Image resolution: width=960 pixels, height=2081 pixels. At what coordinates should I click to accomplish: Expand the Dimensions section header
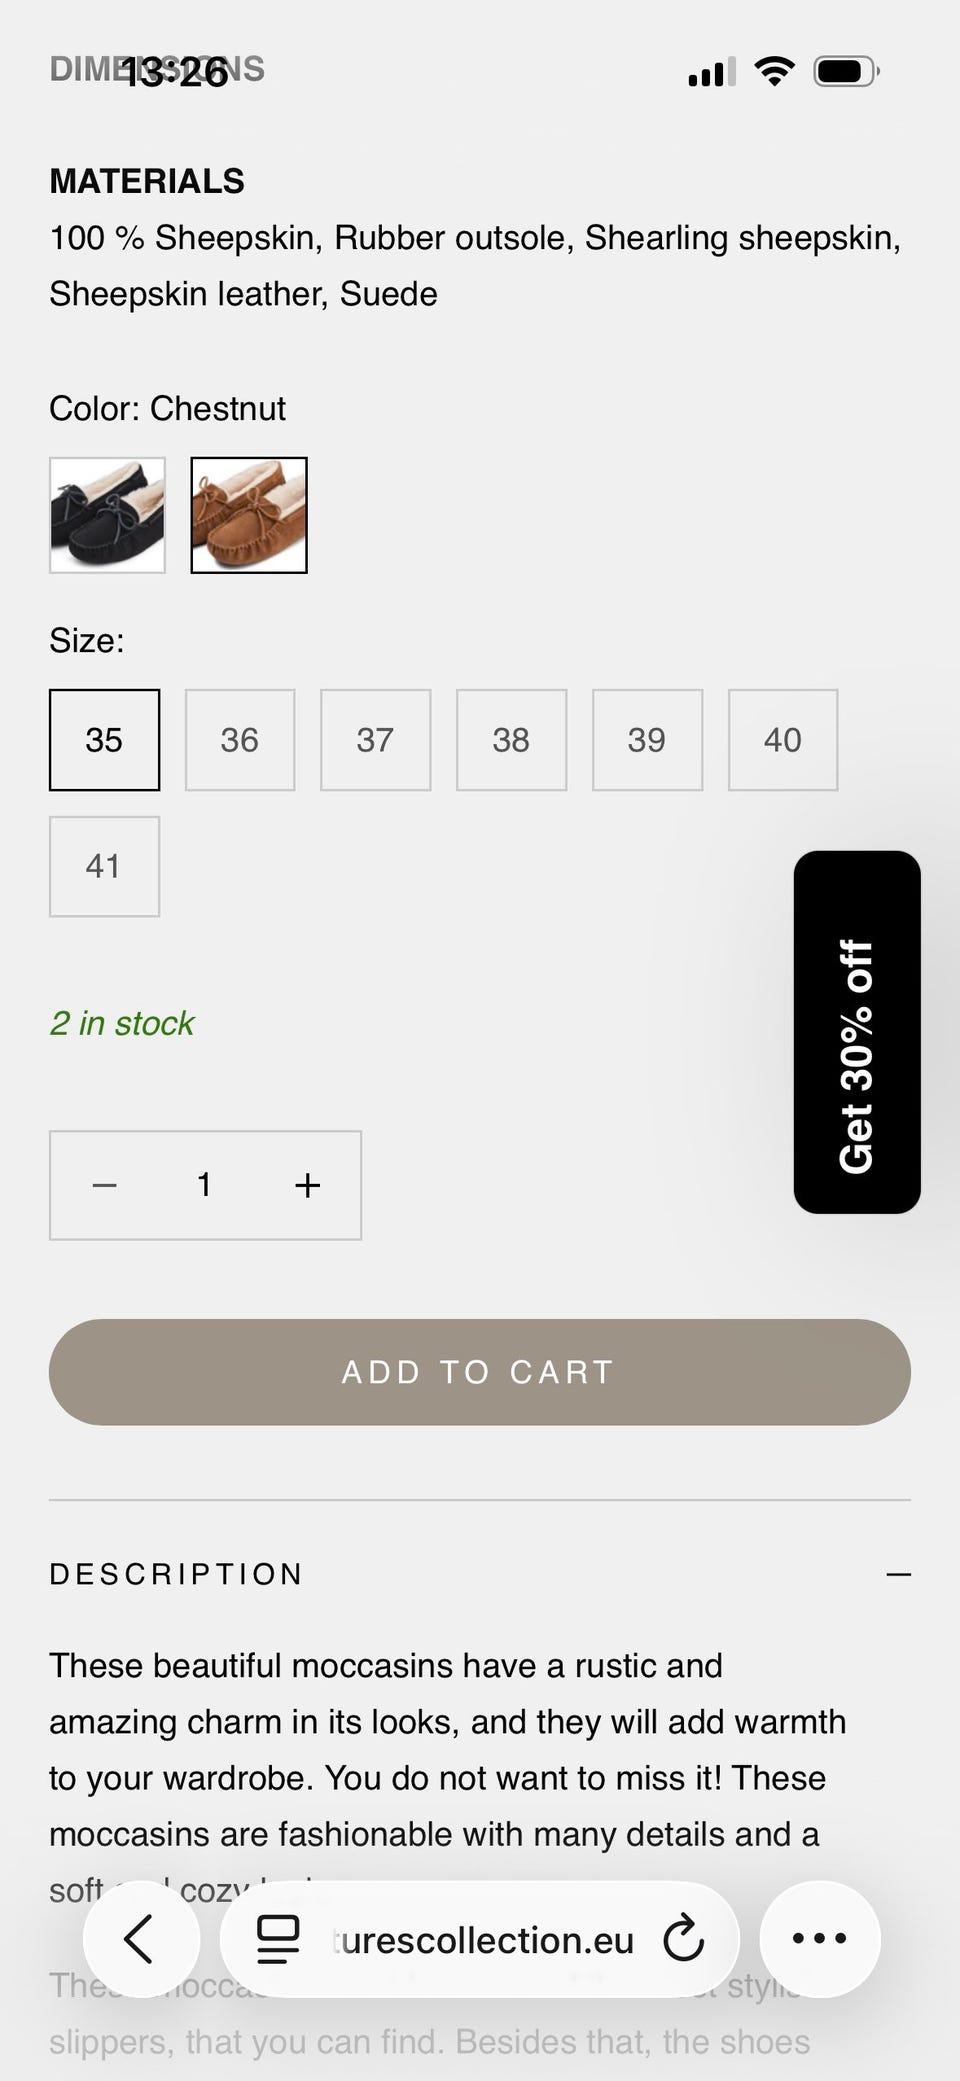[157, 69]
